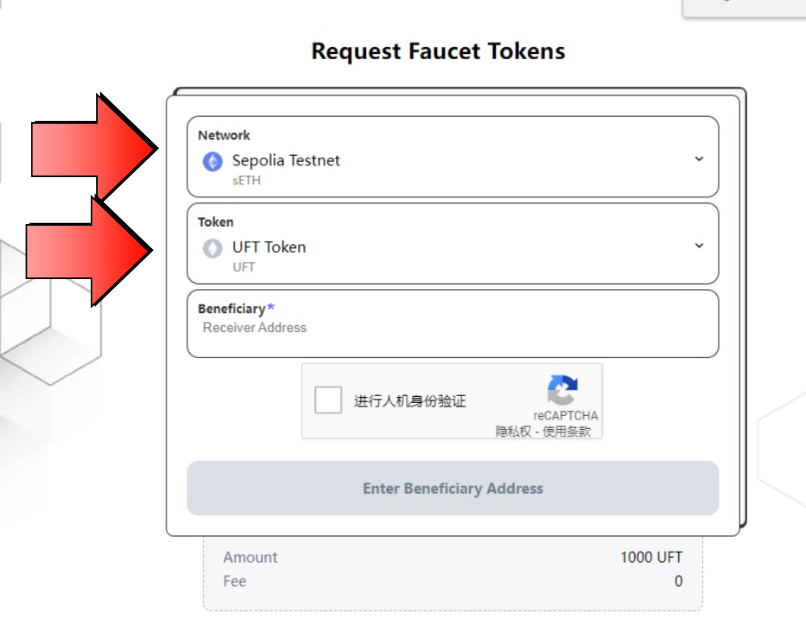Click the UFT Token coin icon
The image size is (806, 632).
coord(212,248)
